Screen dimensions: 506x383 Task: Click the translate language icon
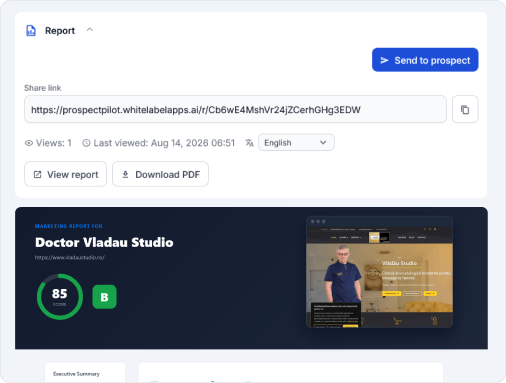[x=250, y=143]
